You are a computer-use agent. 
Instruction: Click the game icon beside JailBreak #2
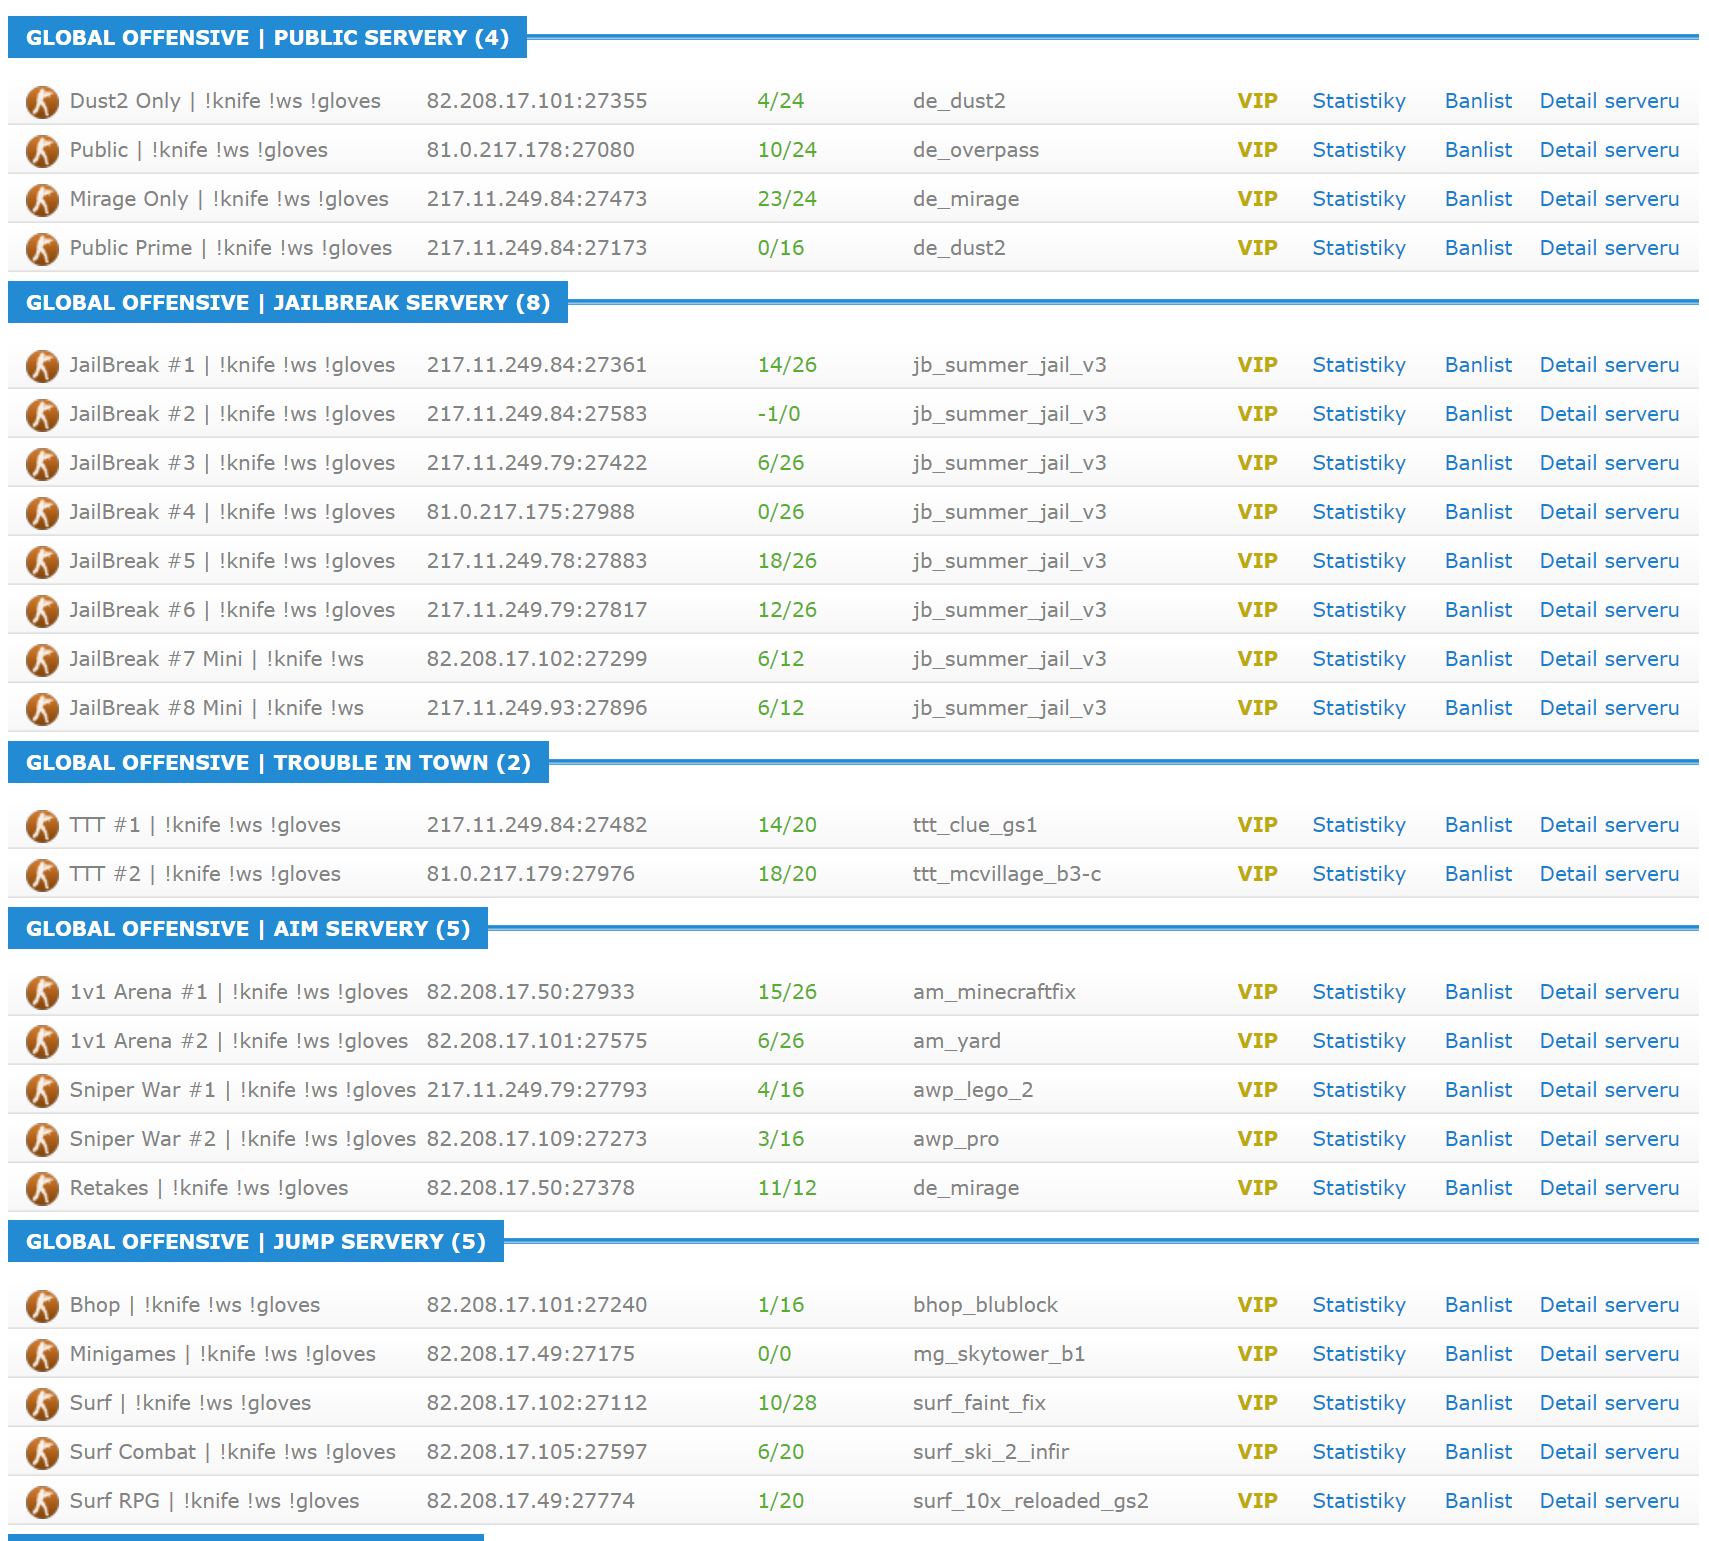42,415
